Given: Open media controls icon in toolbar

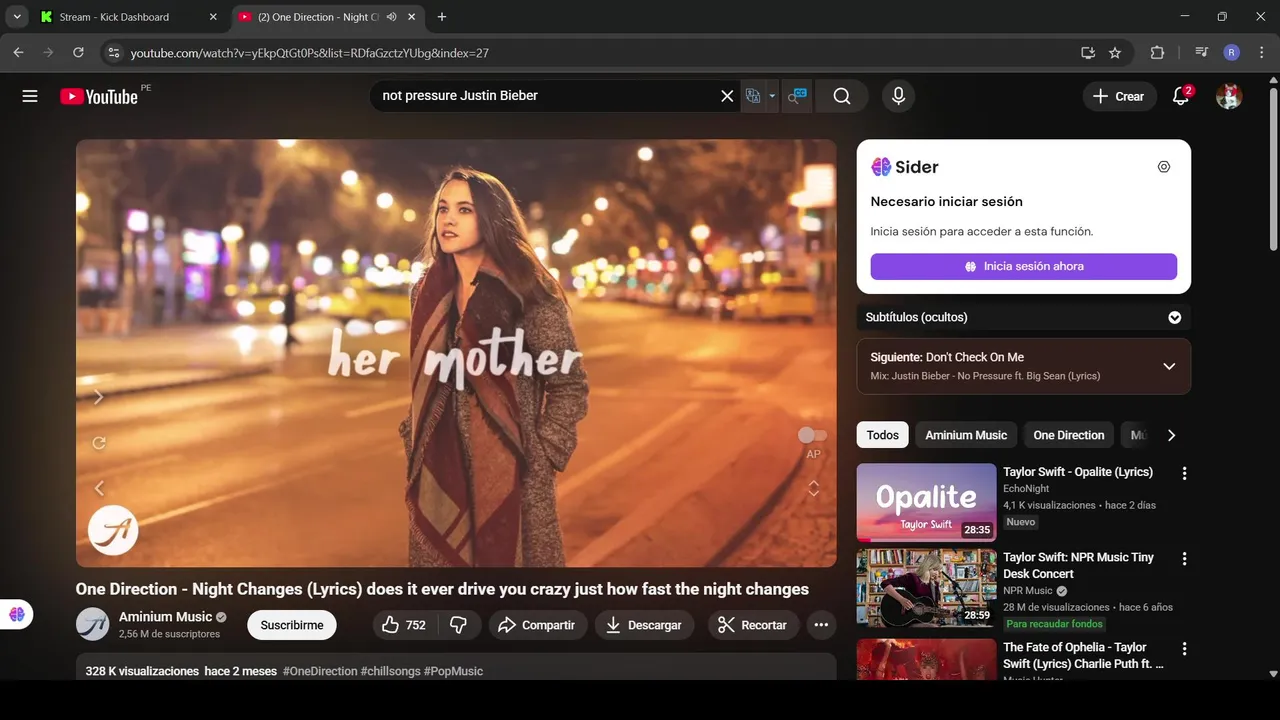Looking at the screenshot, I should point(1202,53).
